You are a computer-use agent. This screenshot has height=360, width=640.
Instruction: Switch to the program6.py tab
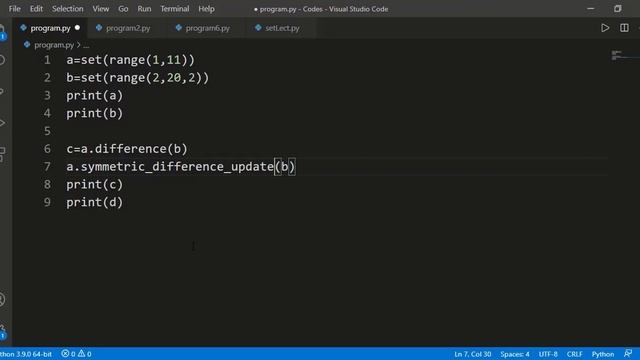(x=207, y=28)
